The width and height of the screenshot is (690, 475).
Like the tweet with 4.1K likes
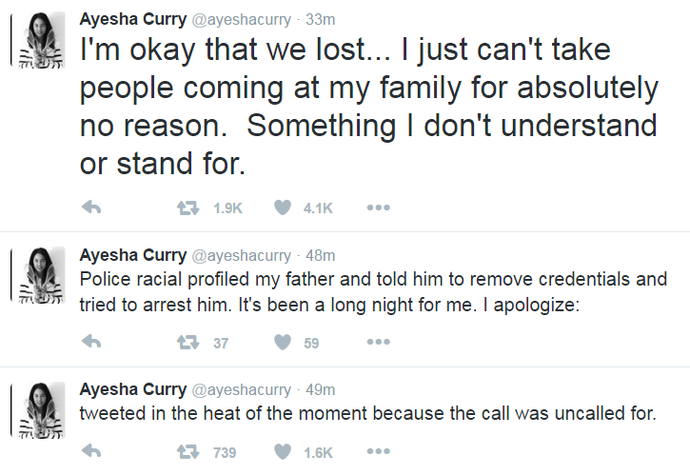tap(282, 209)
